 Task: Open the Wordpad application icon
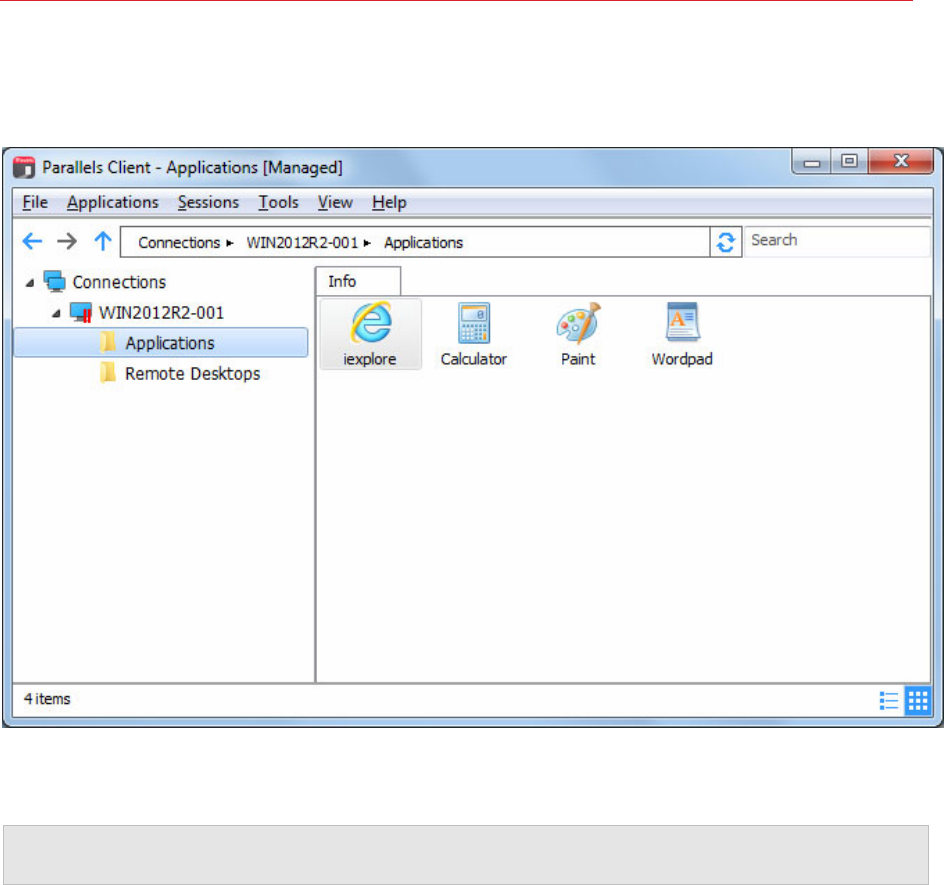click(x=682, y=322)
